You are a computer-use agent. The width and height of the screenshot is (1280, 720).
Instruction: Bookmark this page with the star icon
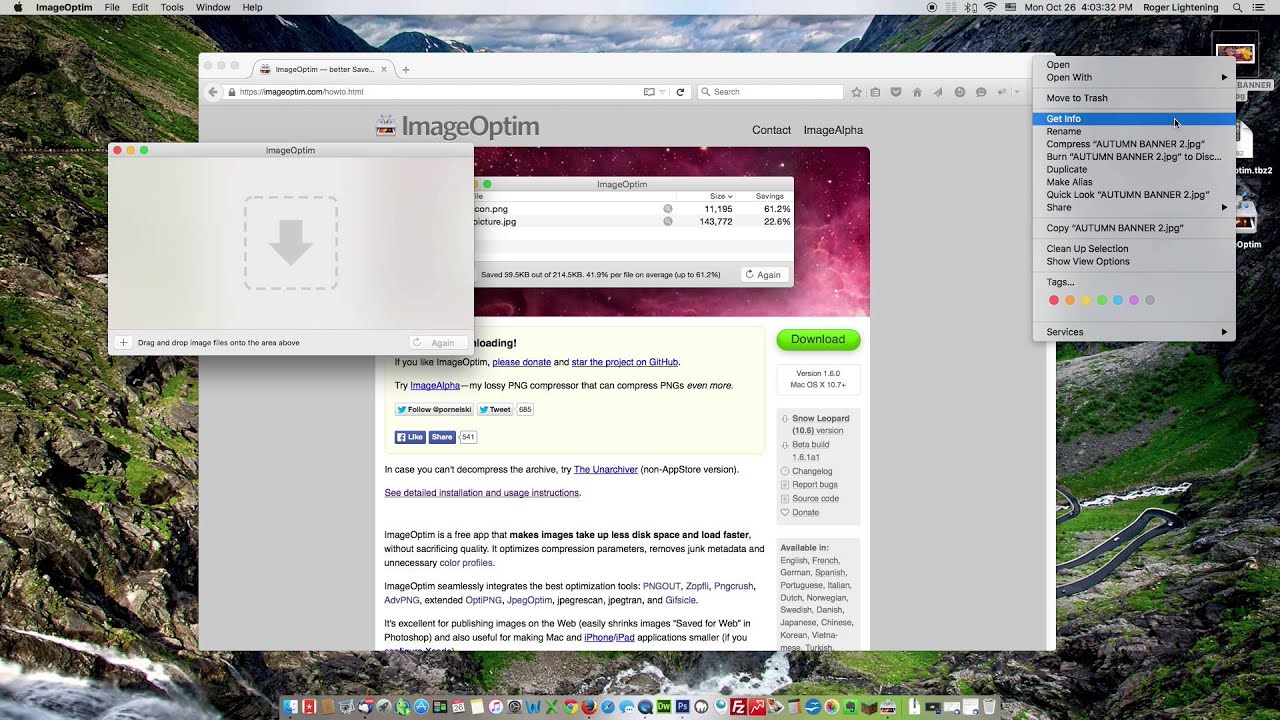[857, 92]
